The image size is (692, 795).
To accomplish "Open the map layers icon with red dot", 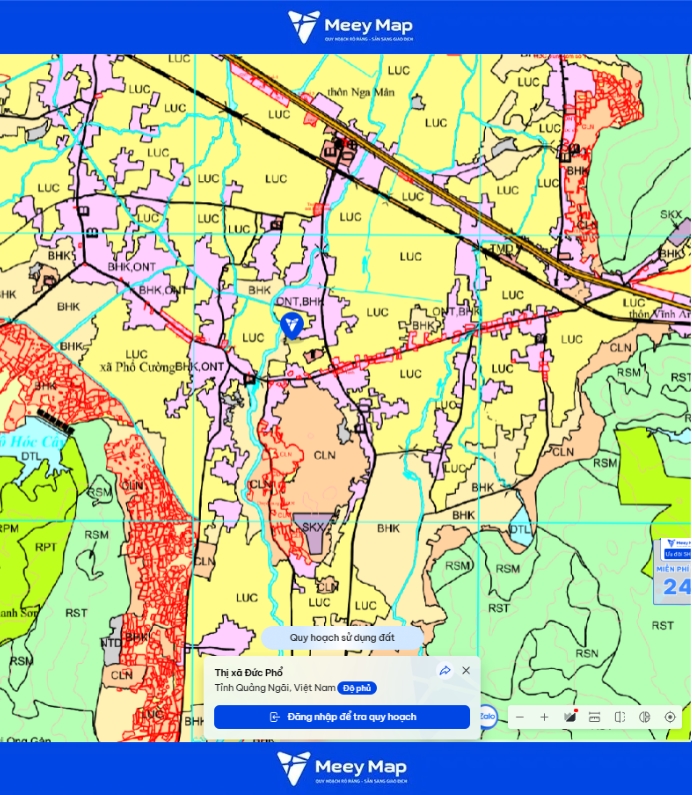I will tap(570, 716).
